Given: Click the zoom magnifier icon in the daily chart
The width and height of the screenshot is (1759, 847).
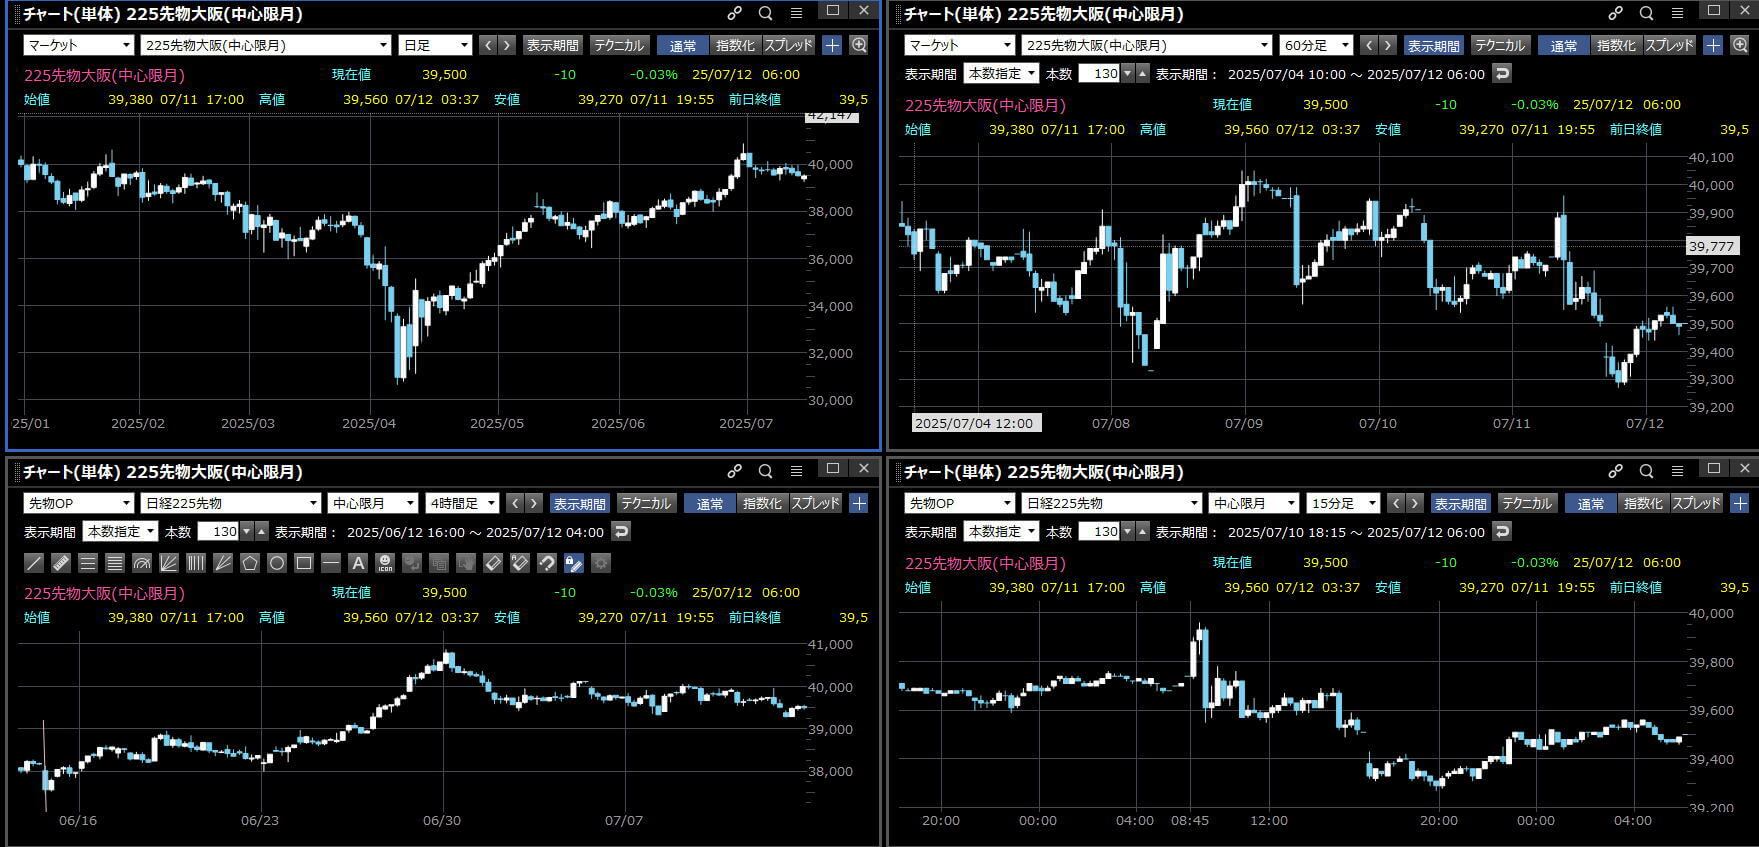Looking at the screenshot, I should (x=859, y=45).
